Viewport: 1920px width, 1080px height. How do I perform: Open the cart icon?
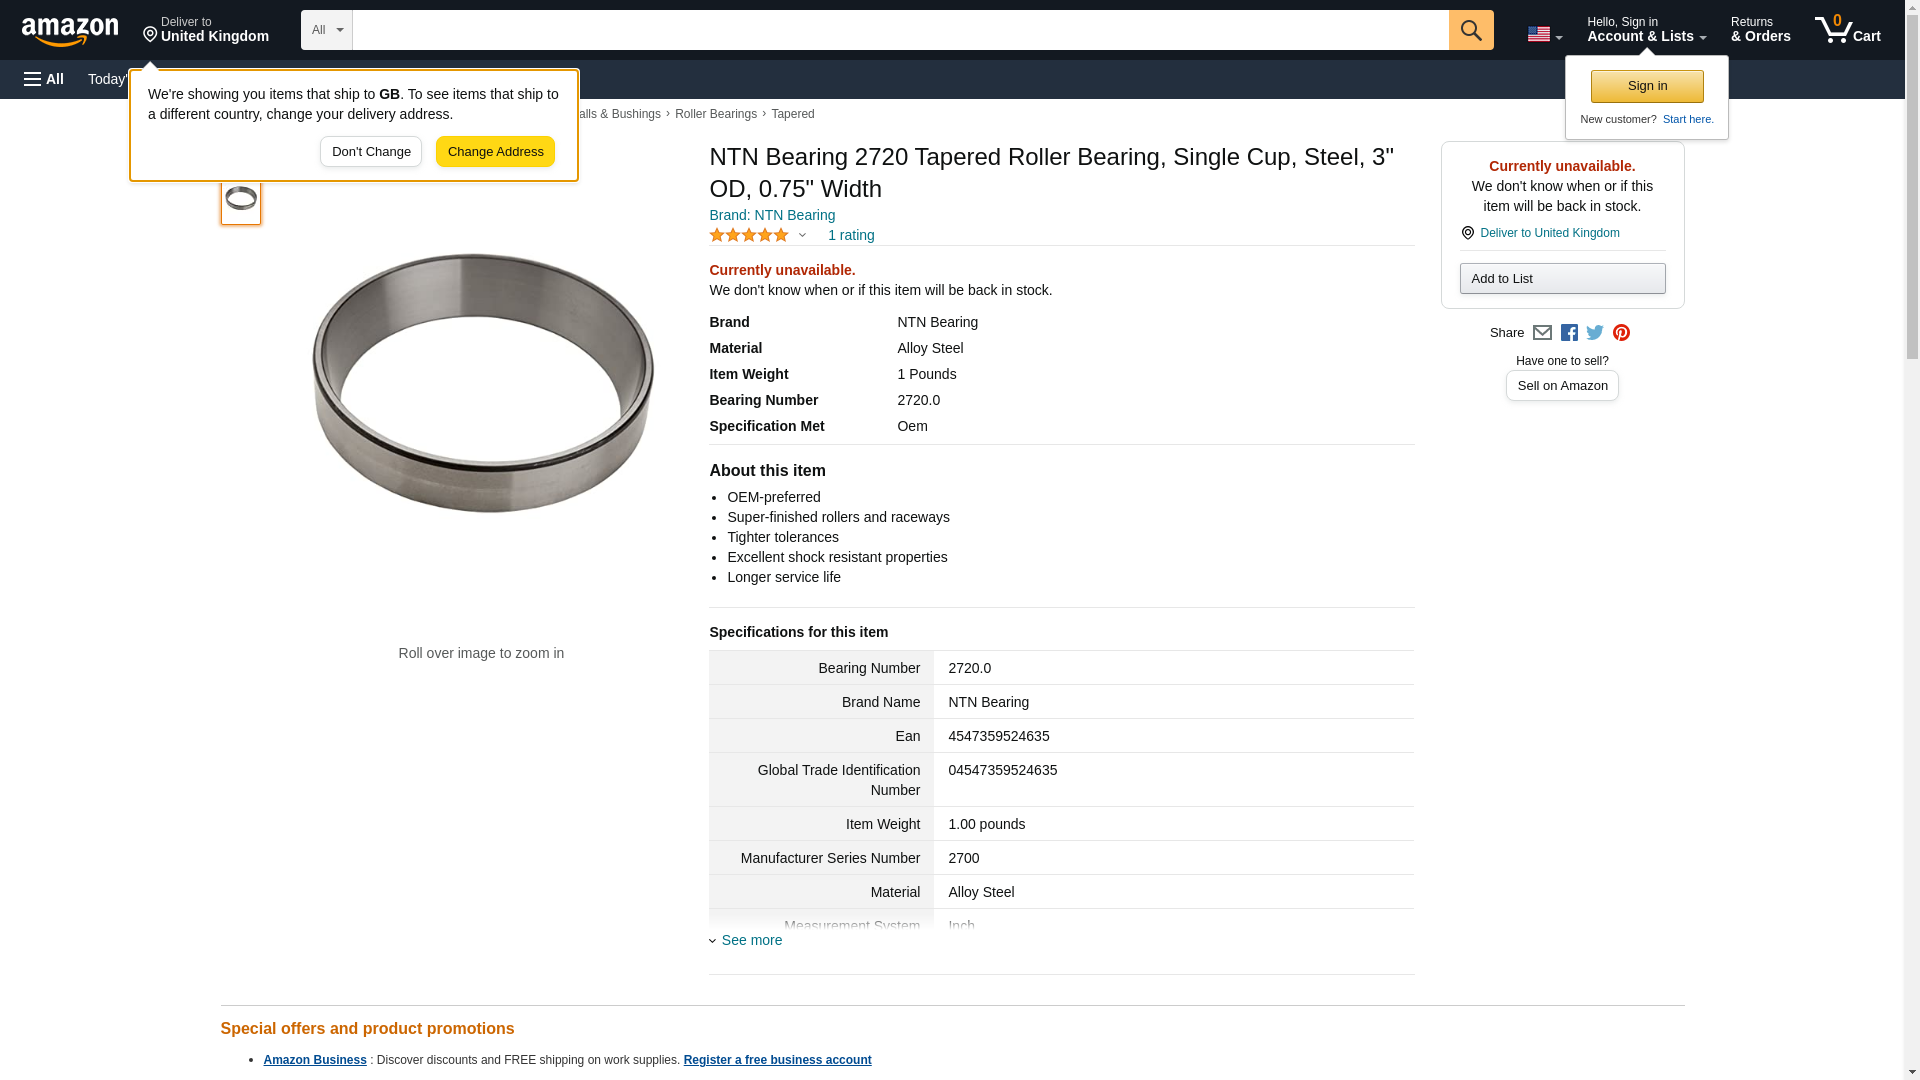tap(1847, 30)
